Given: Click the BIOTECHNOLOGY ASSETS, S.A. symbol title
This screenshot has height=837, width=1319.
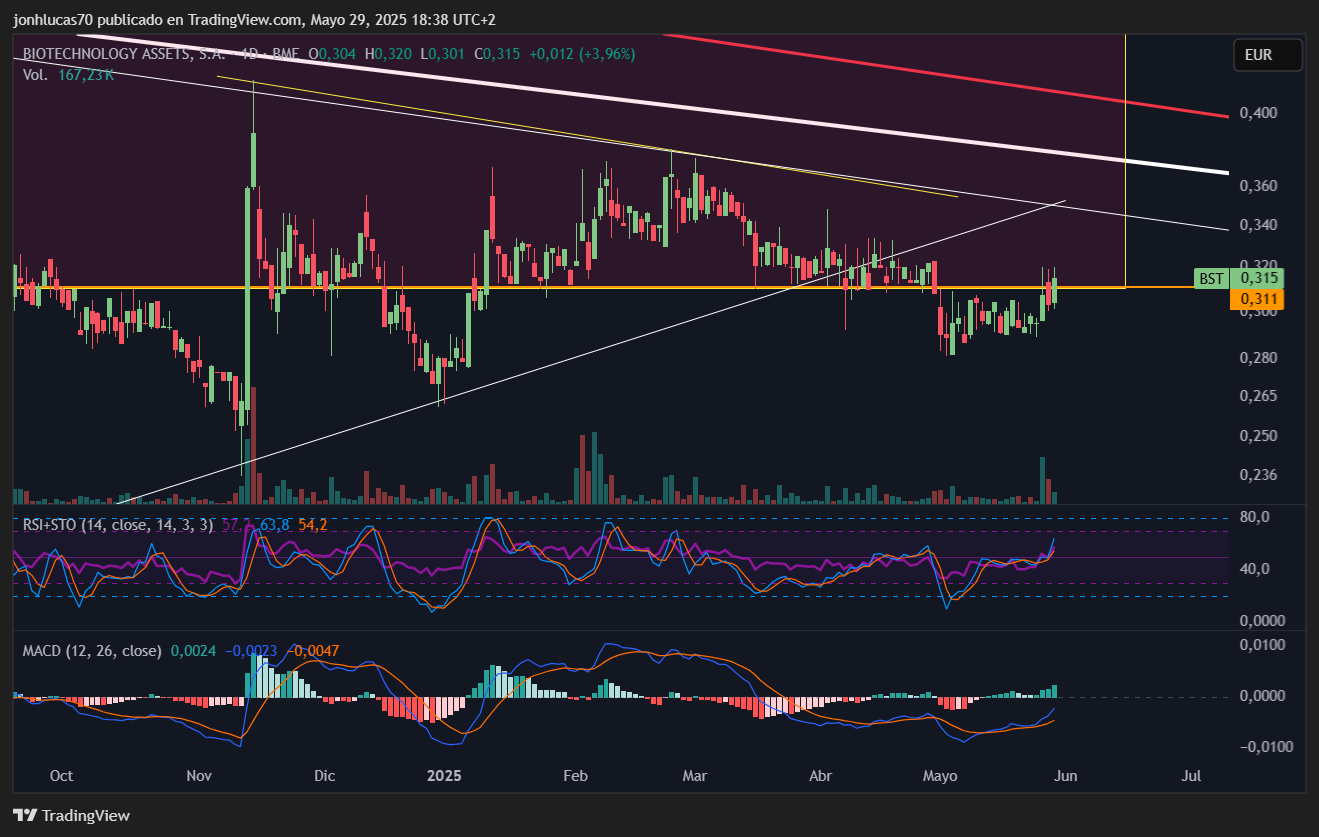Looking at the screenshot, I should click(124, 54).
